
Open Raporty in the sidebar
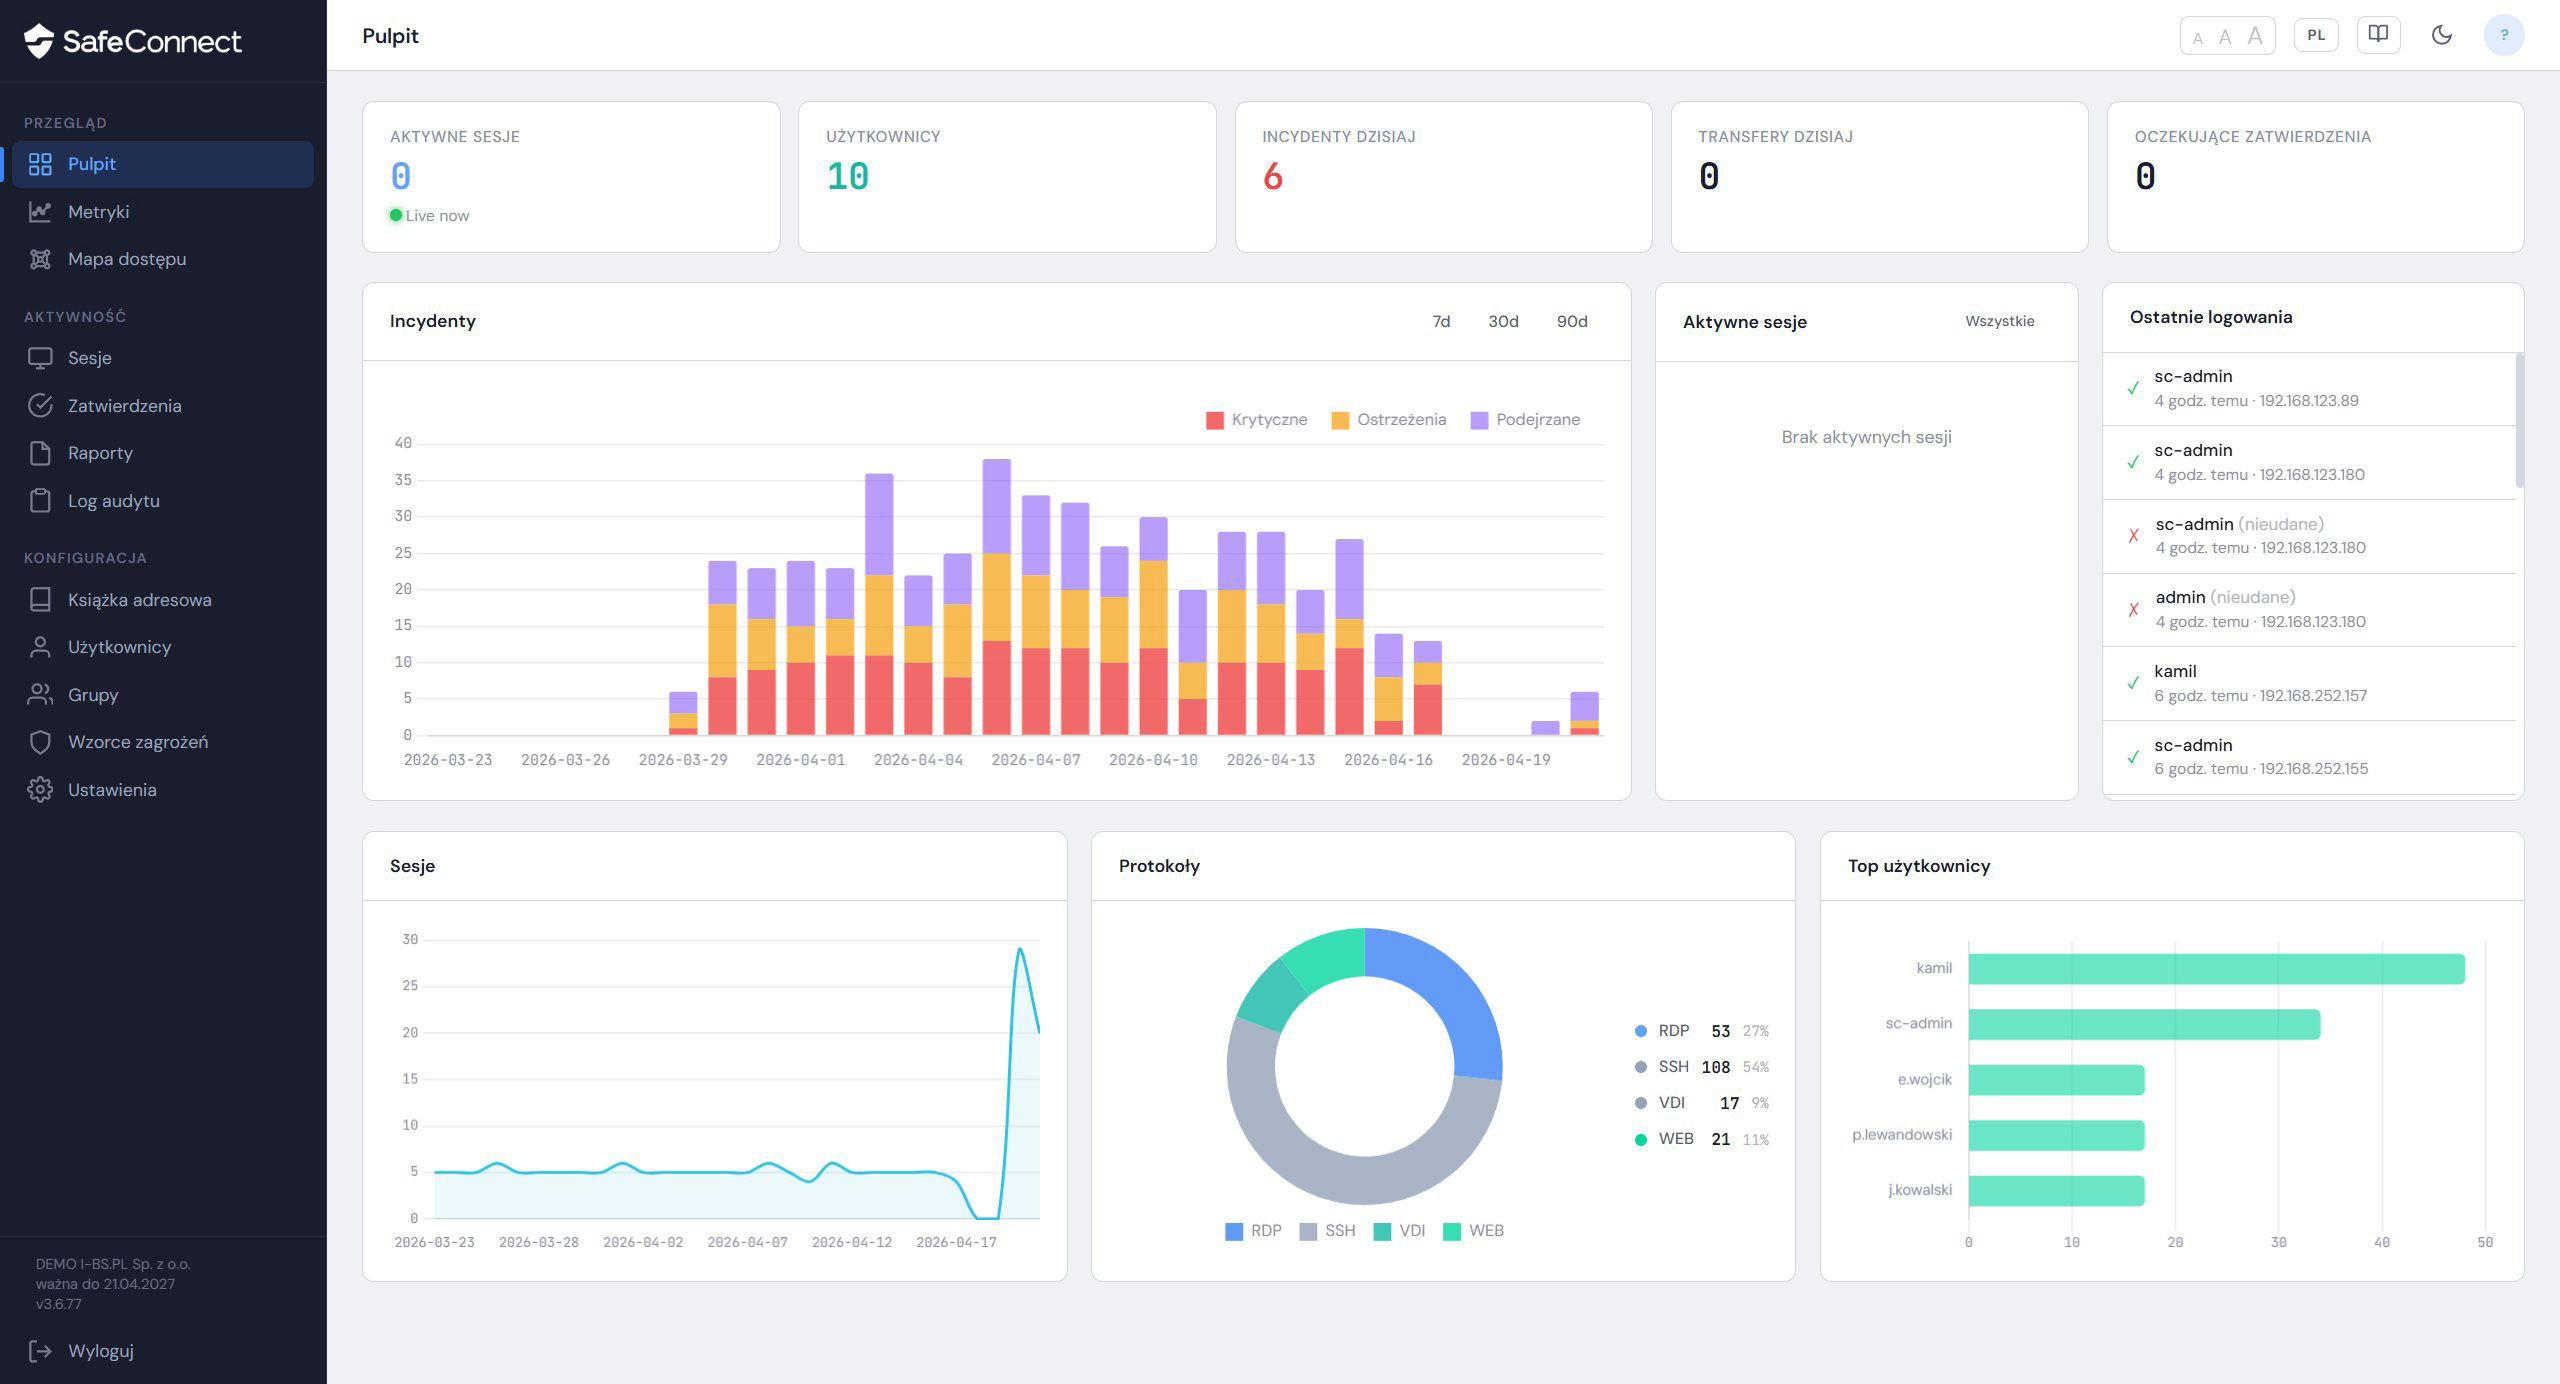click(x=163, y=453)
